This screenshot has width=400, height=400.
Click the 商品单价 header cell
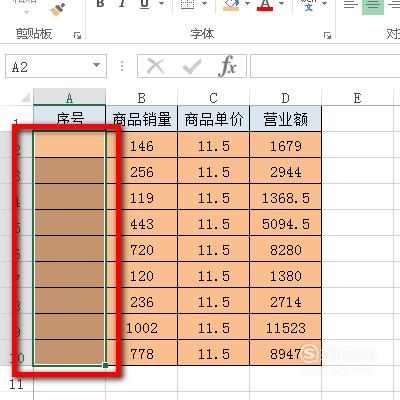(214, 118)
